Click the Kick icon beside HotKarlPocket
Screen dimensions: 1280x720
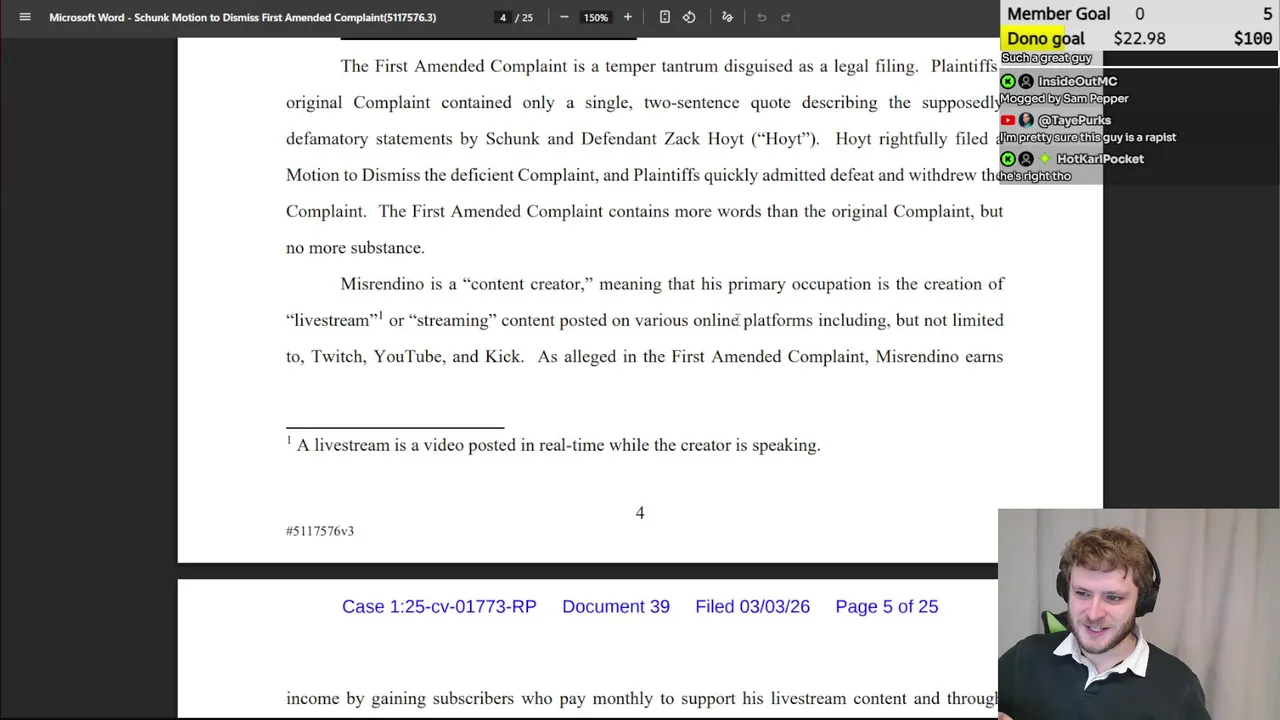tap(1008, 159)
